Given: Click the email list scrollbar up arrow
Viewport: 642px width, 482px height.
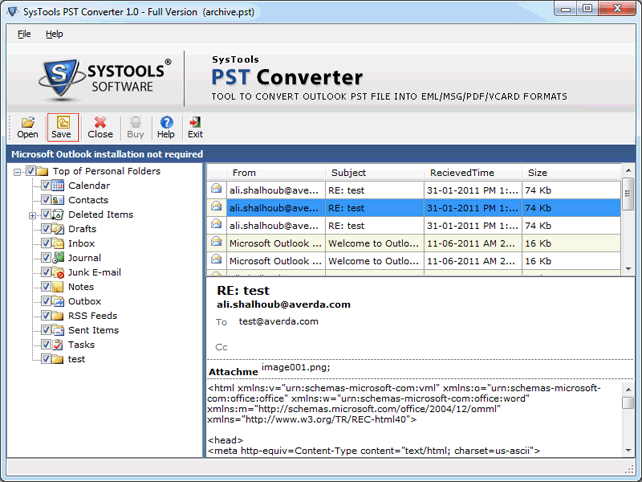Looking at the screenshot, I should pyautogui.click(x=628, y=170).
